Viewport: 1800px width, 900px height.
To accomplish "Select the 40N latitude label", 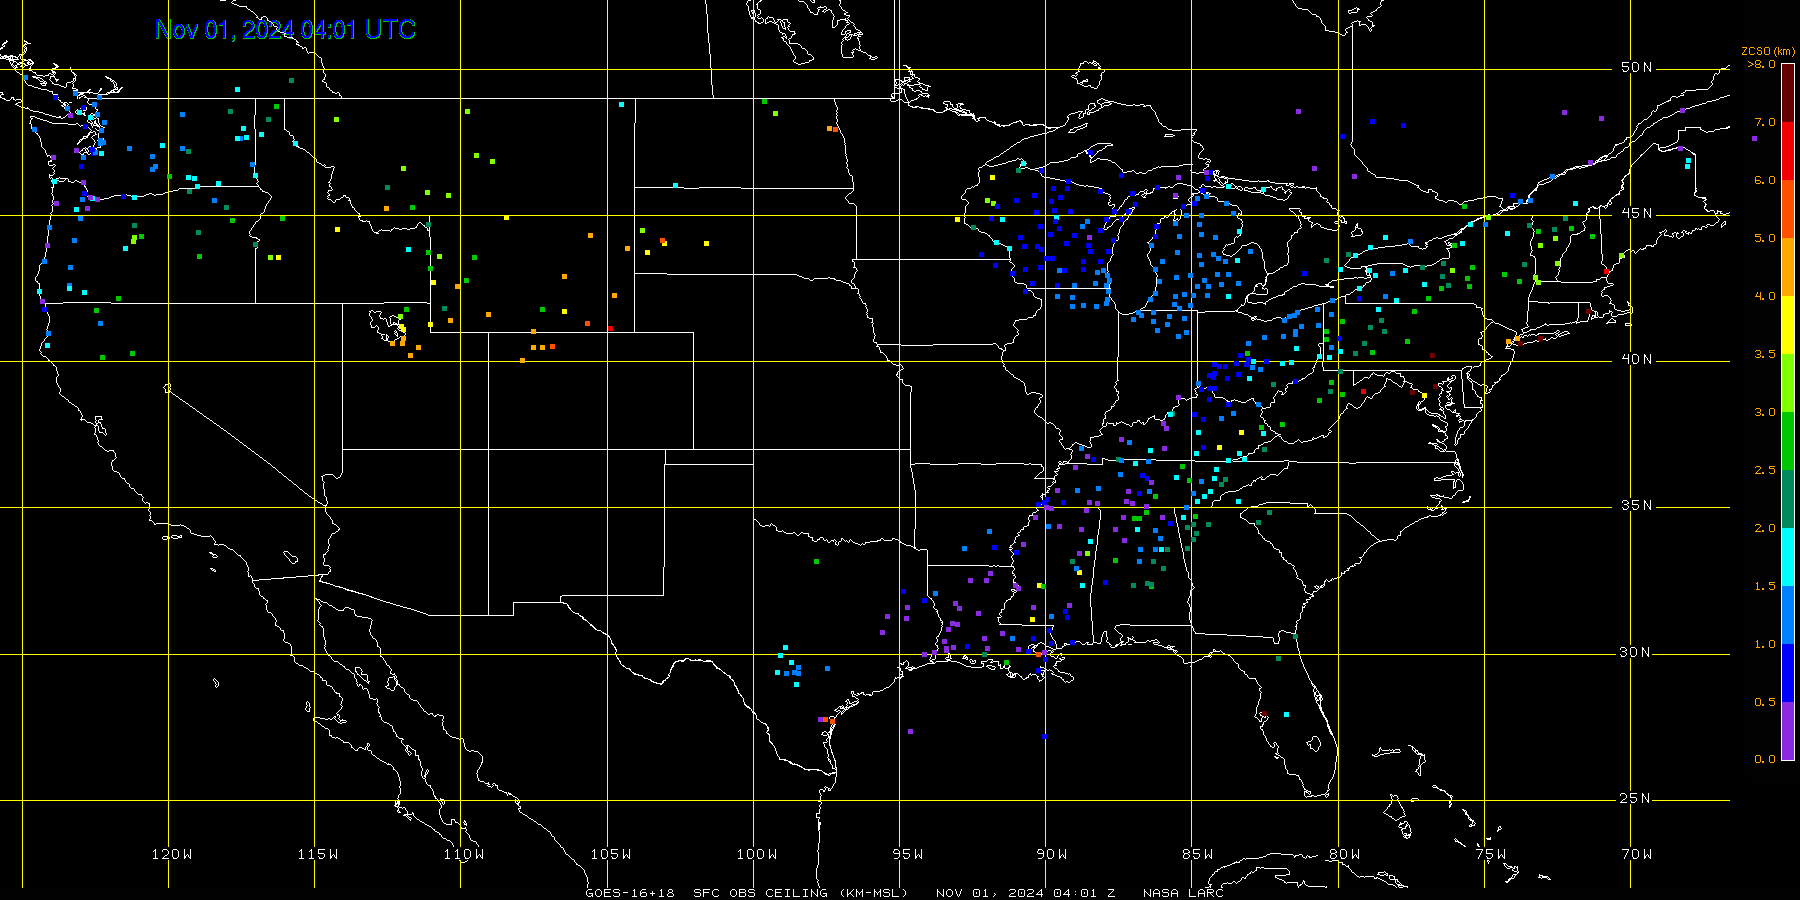I will [1637, 360].
